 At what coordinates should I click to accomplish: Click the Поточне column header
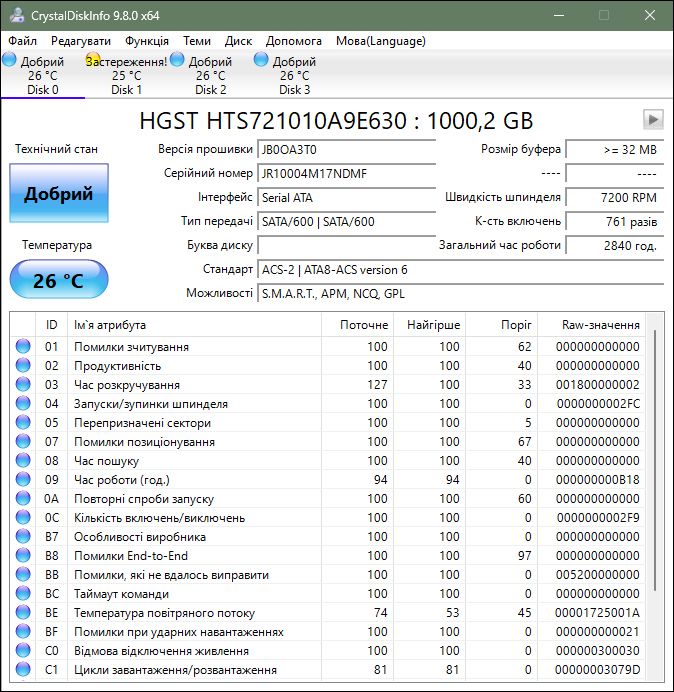coord(357,325)
